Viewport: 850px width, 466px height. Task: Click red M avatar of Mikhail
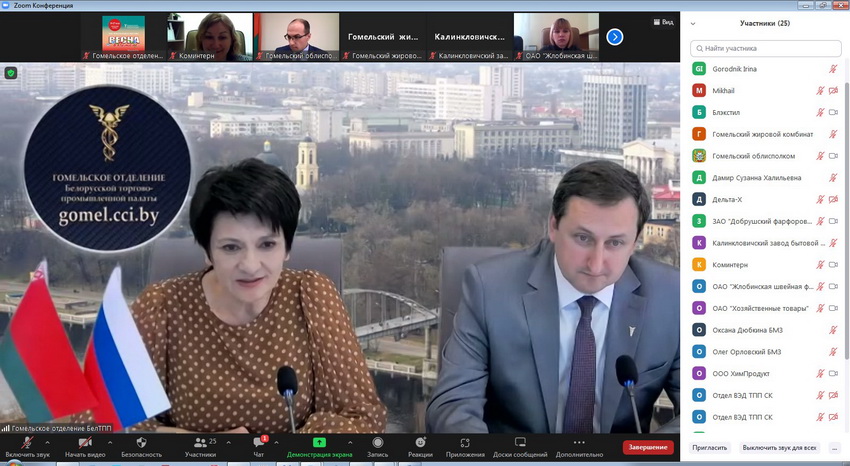(699, 90)
